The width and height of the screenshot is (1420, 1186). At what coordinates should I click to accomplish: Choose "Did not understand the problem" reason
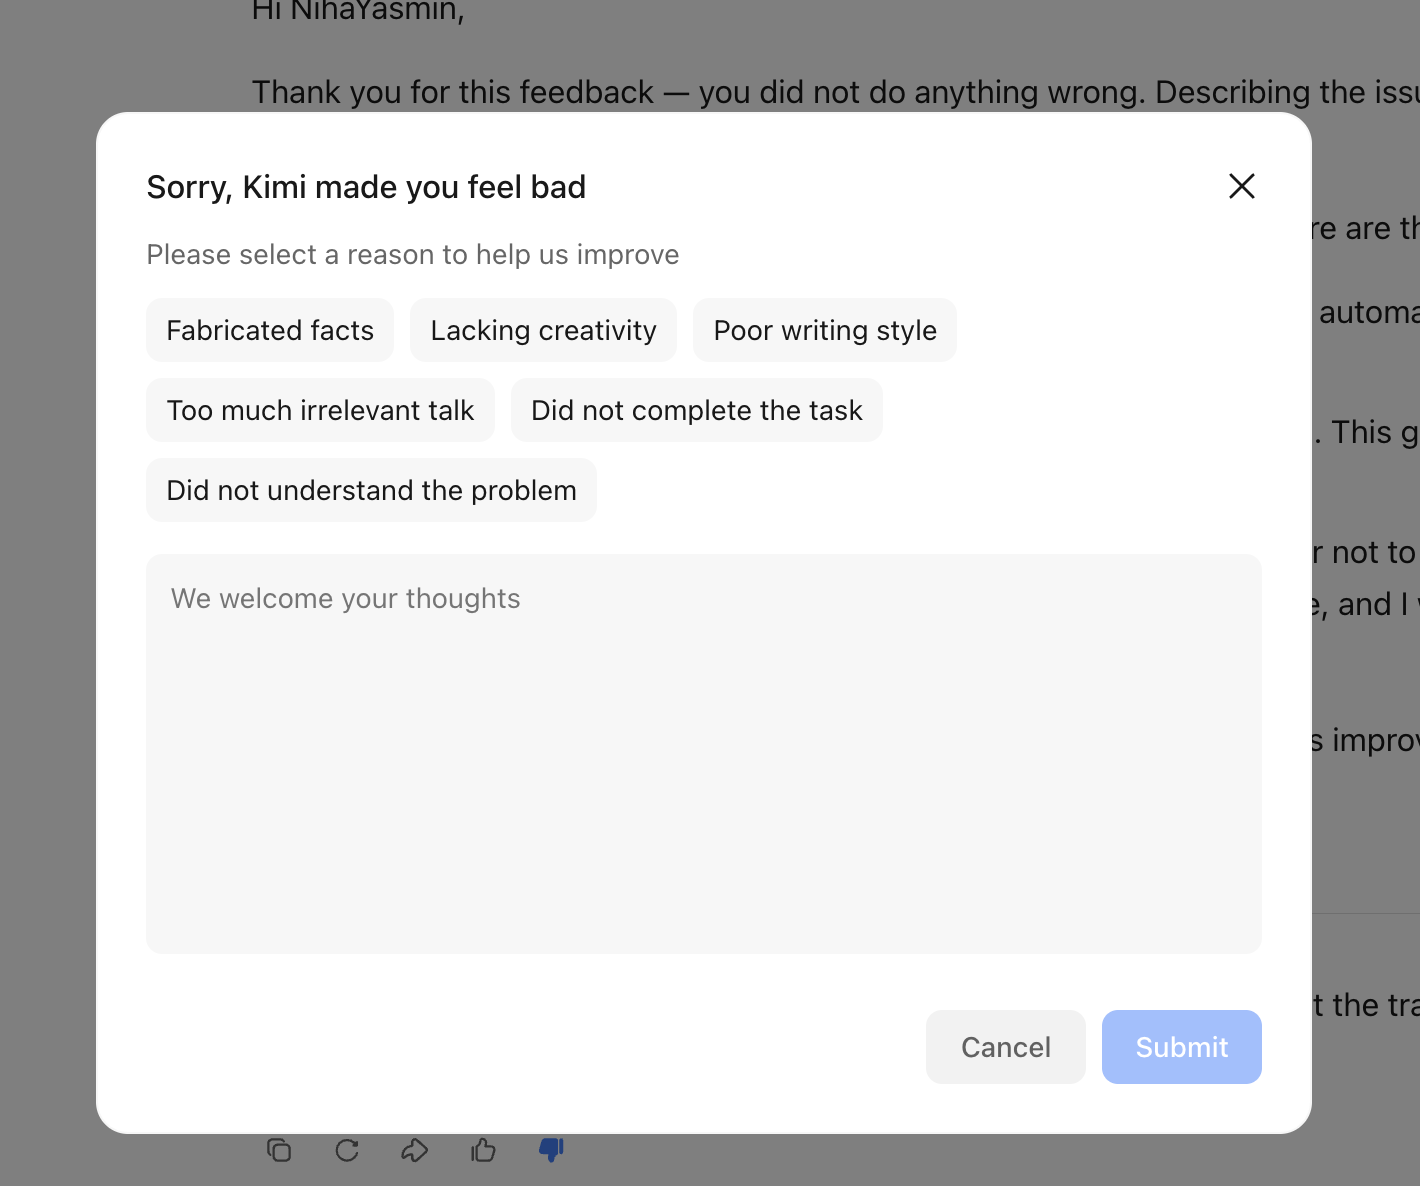(371, 490)
